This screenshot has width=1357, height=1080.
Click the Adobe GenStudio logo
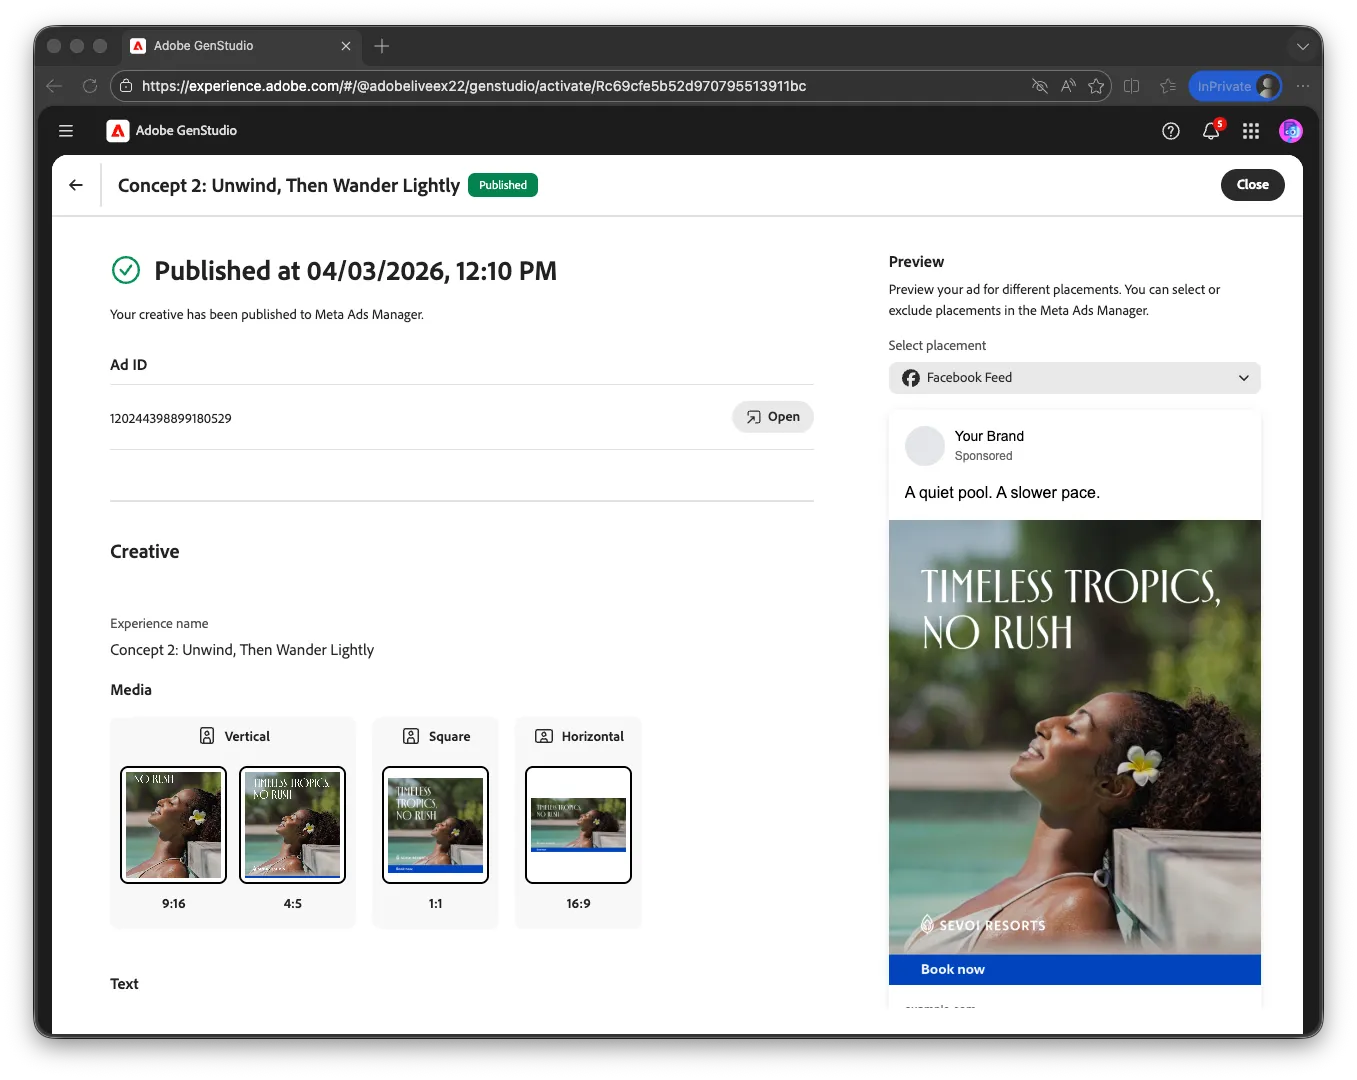coord(118,131)
